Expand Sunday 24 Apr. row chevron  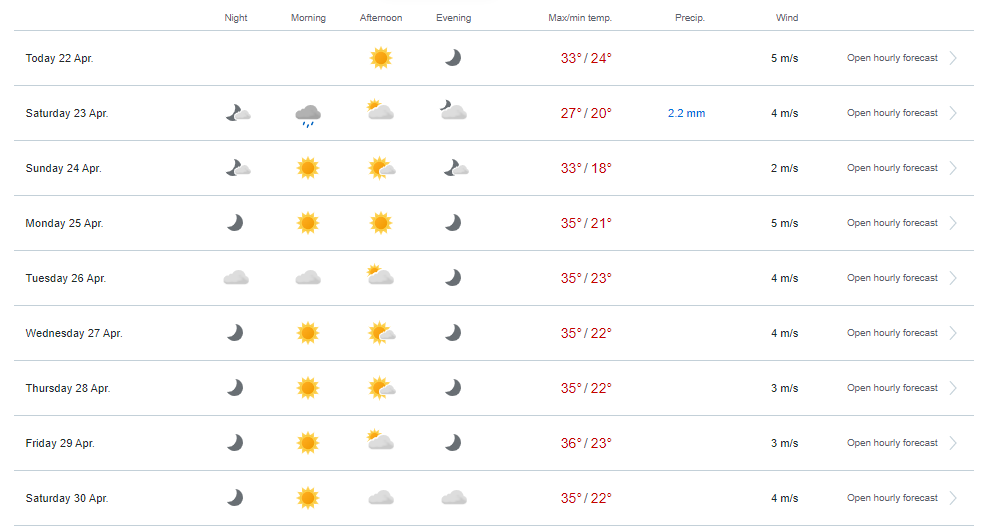(953, 168)
